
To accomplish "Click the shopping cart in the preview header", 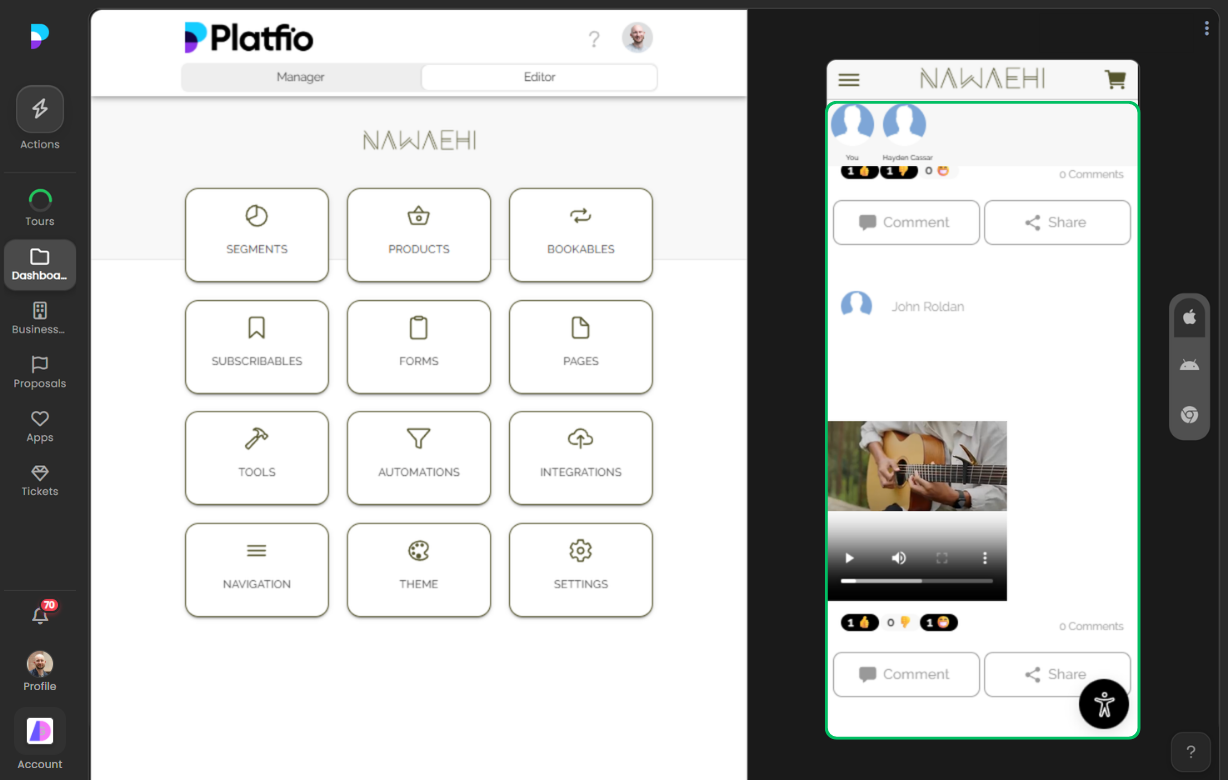I will pos(1115,80).
